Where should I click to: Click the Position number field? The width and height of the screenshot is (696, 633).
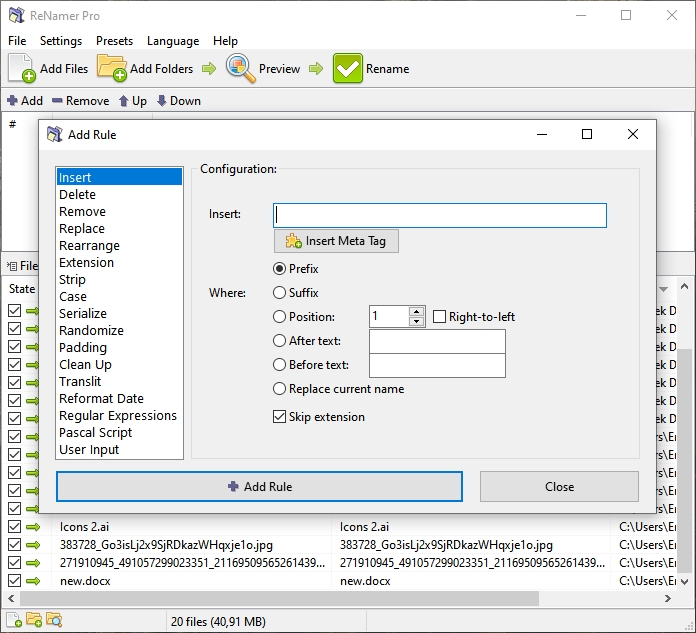(389, 316)
